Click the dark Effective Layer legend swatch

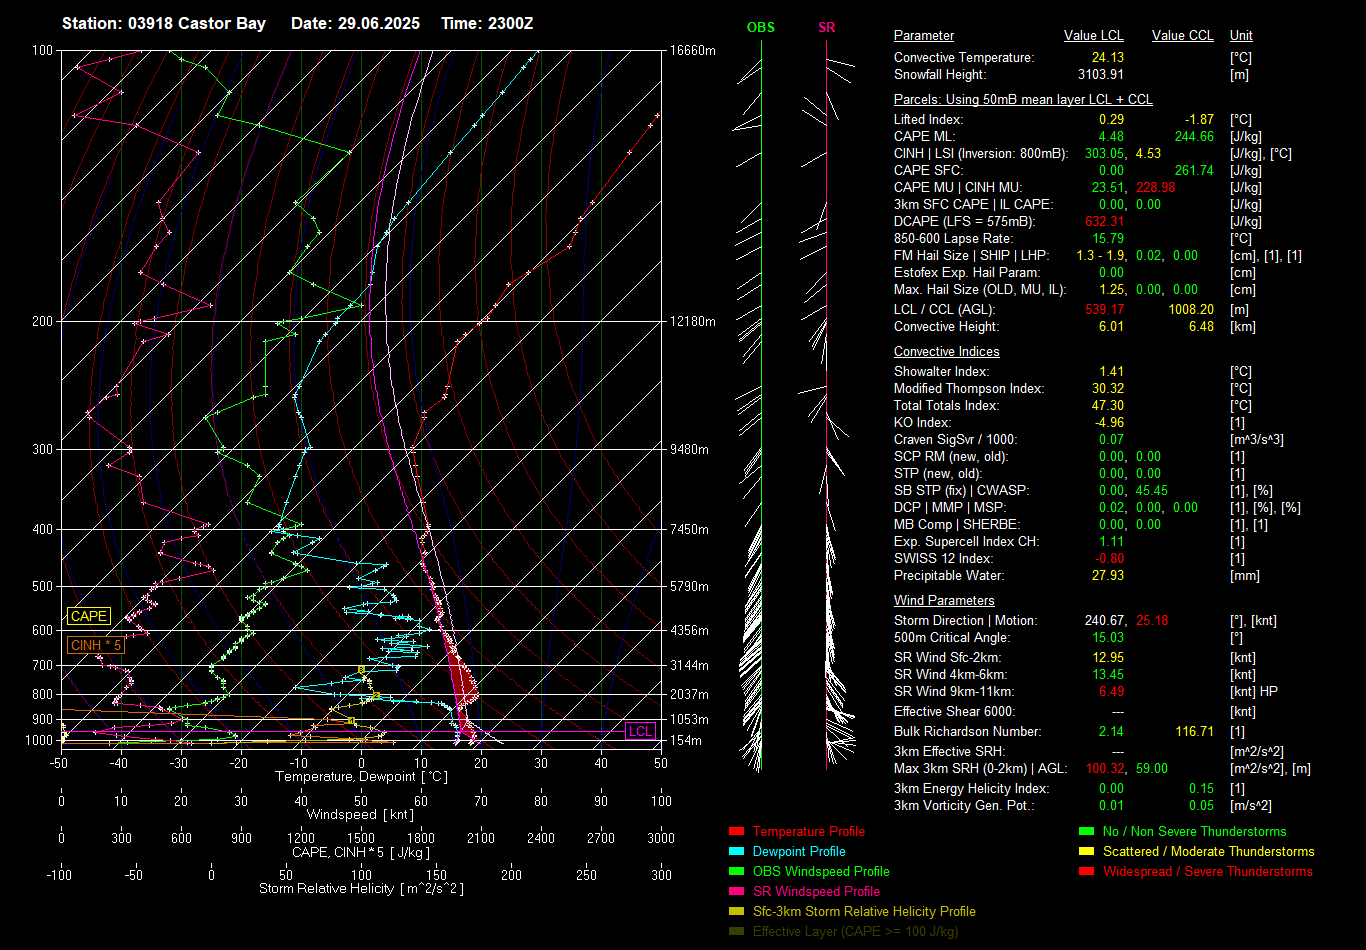(737, 931)
